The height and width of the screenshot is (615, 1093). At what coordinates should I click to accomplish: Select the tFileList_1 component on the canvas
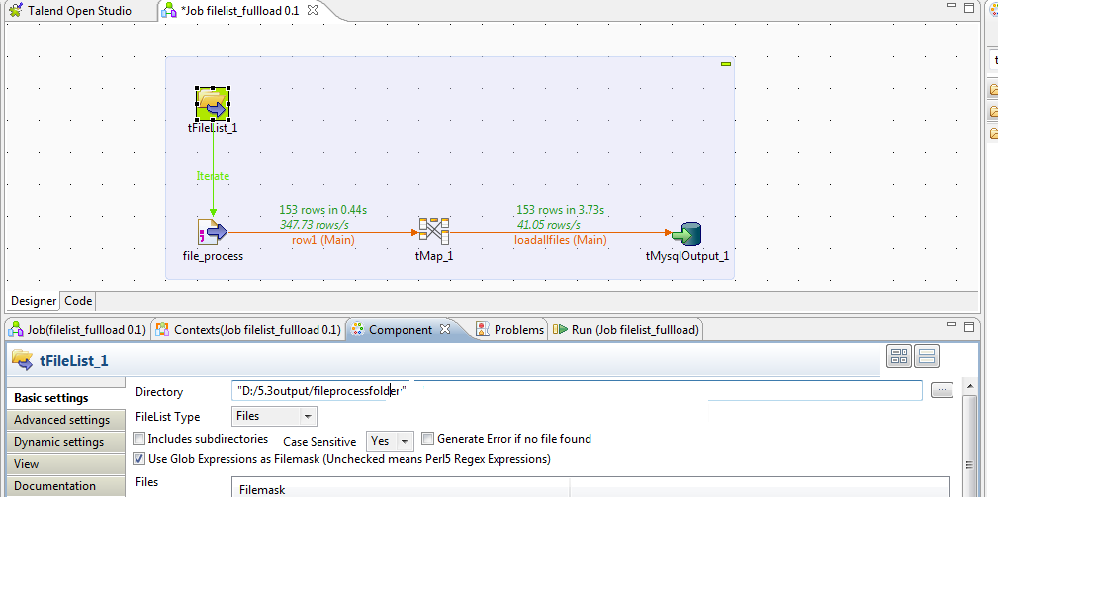212,101
